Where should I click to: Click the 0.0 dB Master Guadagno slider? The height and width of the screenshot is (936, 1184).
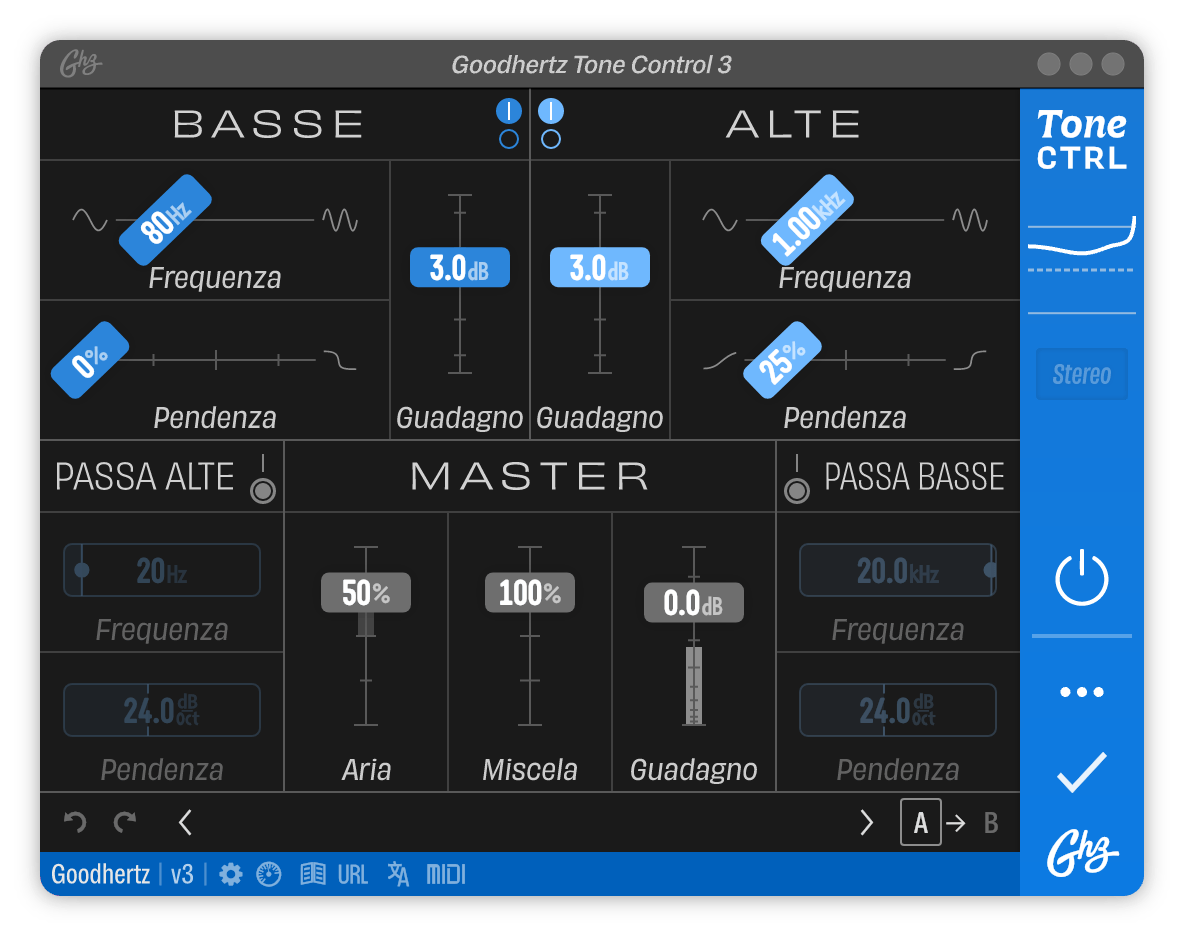[x=694, y=603]
